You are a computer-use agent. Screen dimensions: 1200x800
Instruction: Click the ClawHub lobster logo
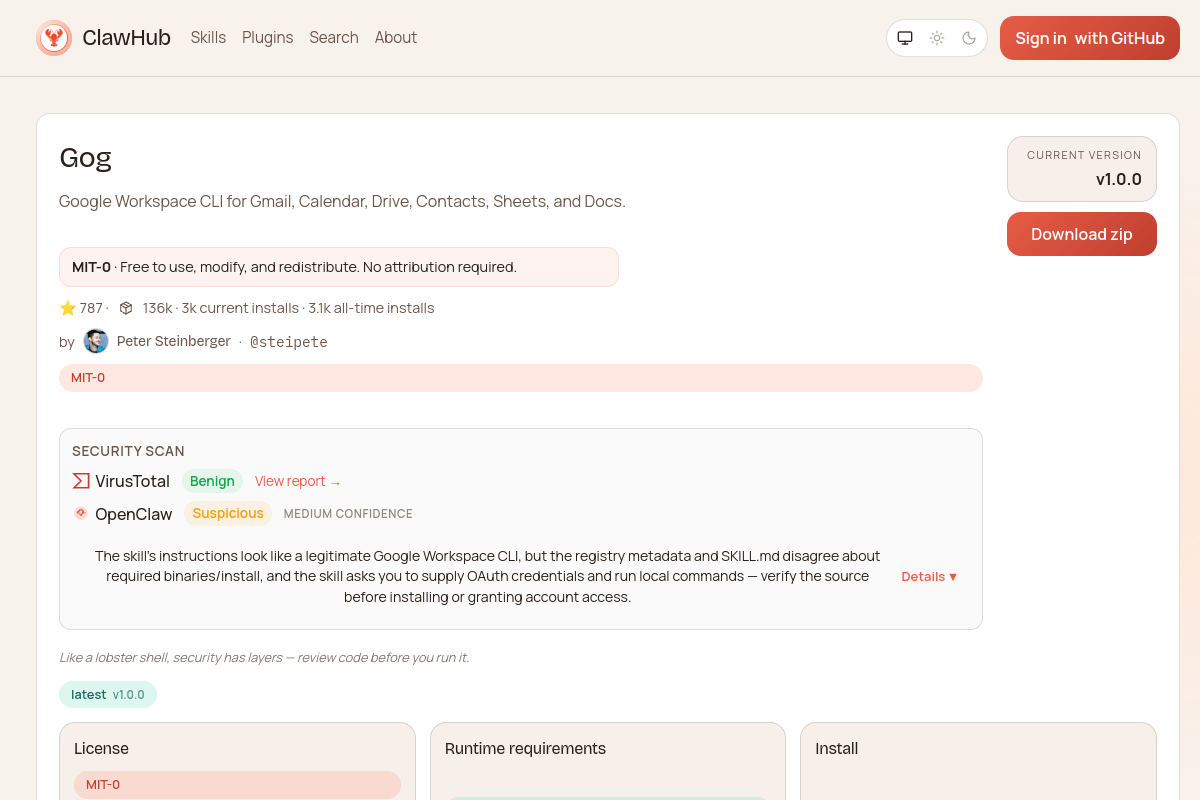coord(53,37)
